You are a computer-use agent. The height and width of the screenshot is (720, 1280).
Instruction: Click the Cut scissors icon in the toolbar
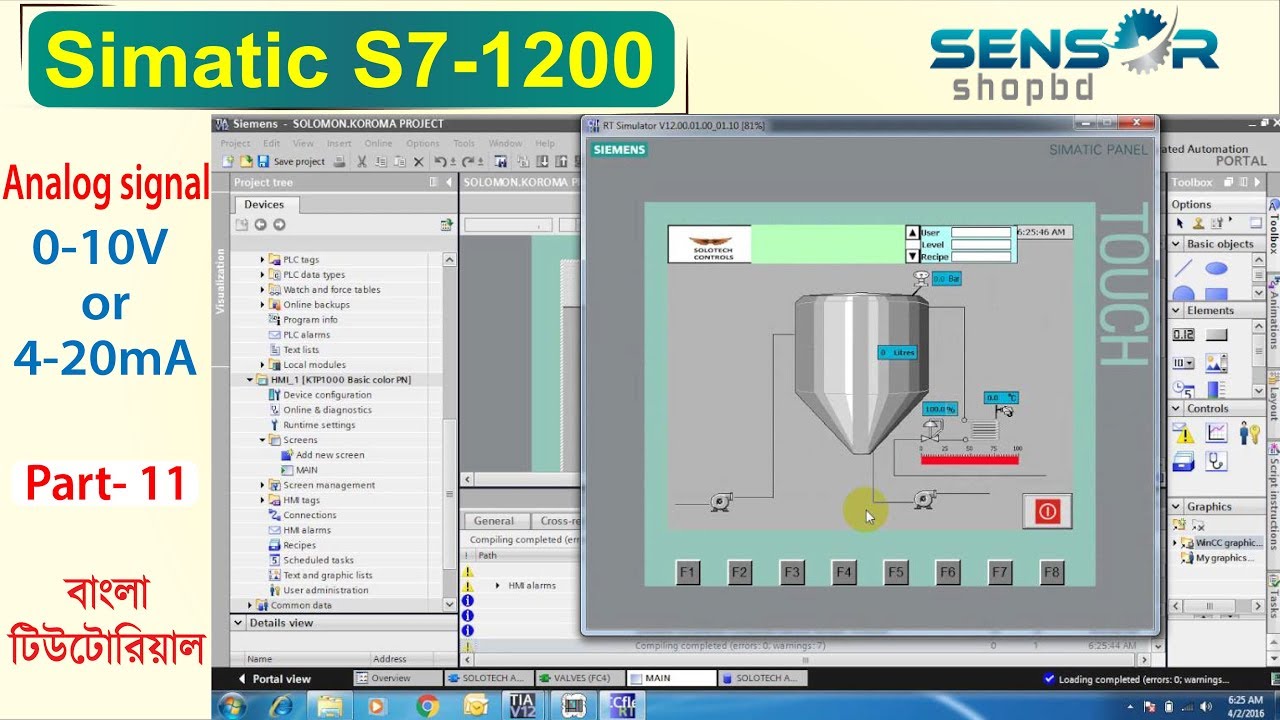click(x=362, y=161)
